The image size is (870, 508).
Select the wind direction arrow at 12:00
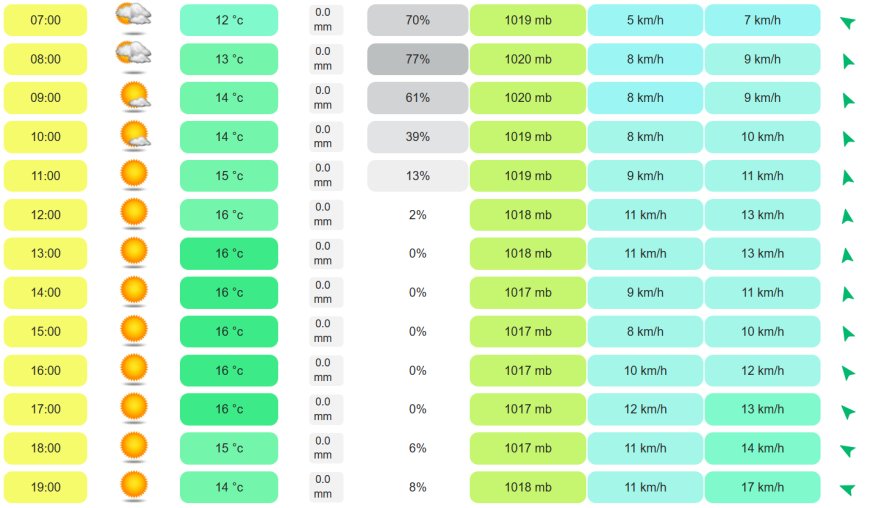click(847, 216)
